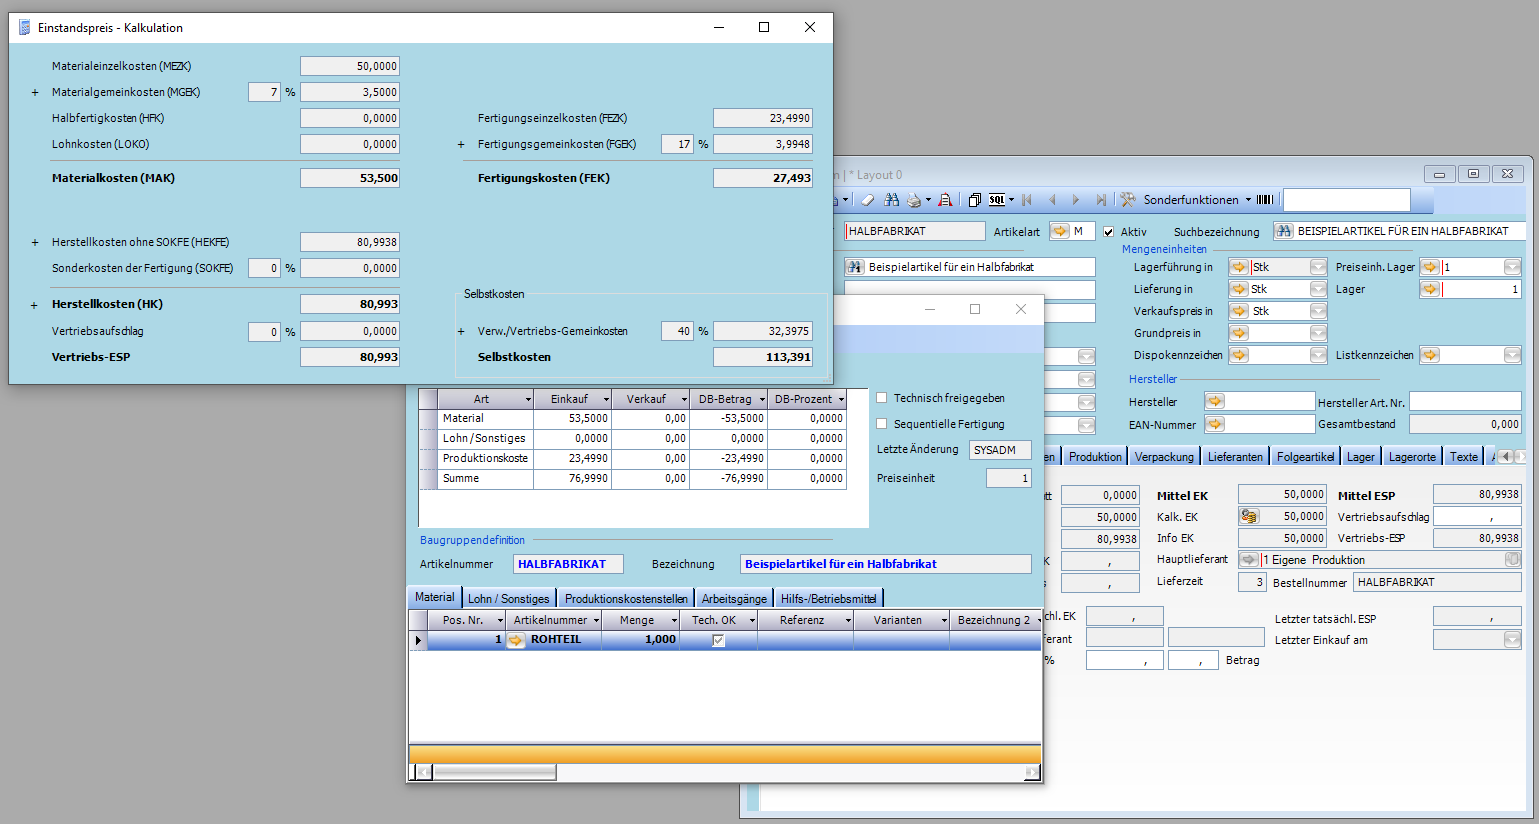Click the Einkauf column header
The height and width of the screenshot is (824, 1539).
569,399
